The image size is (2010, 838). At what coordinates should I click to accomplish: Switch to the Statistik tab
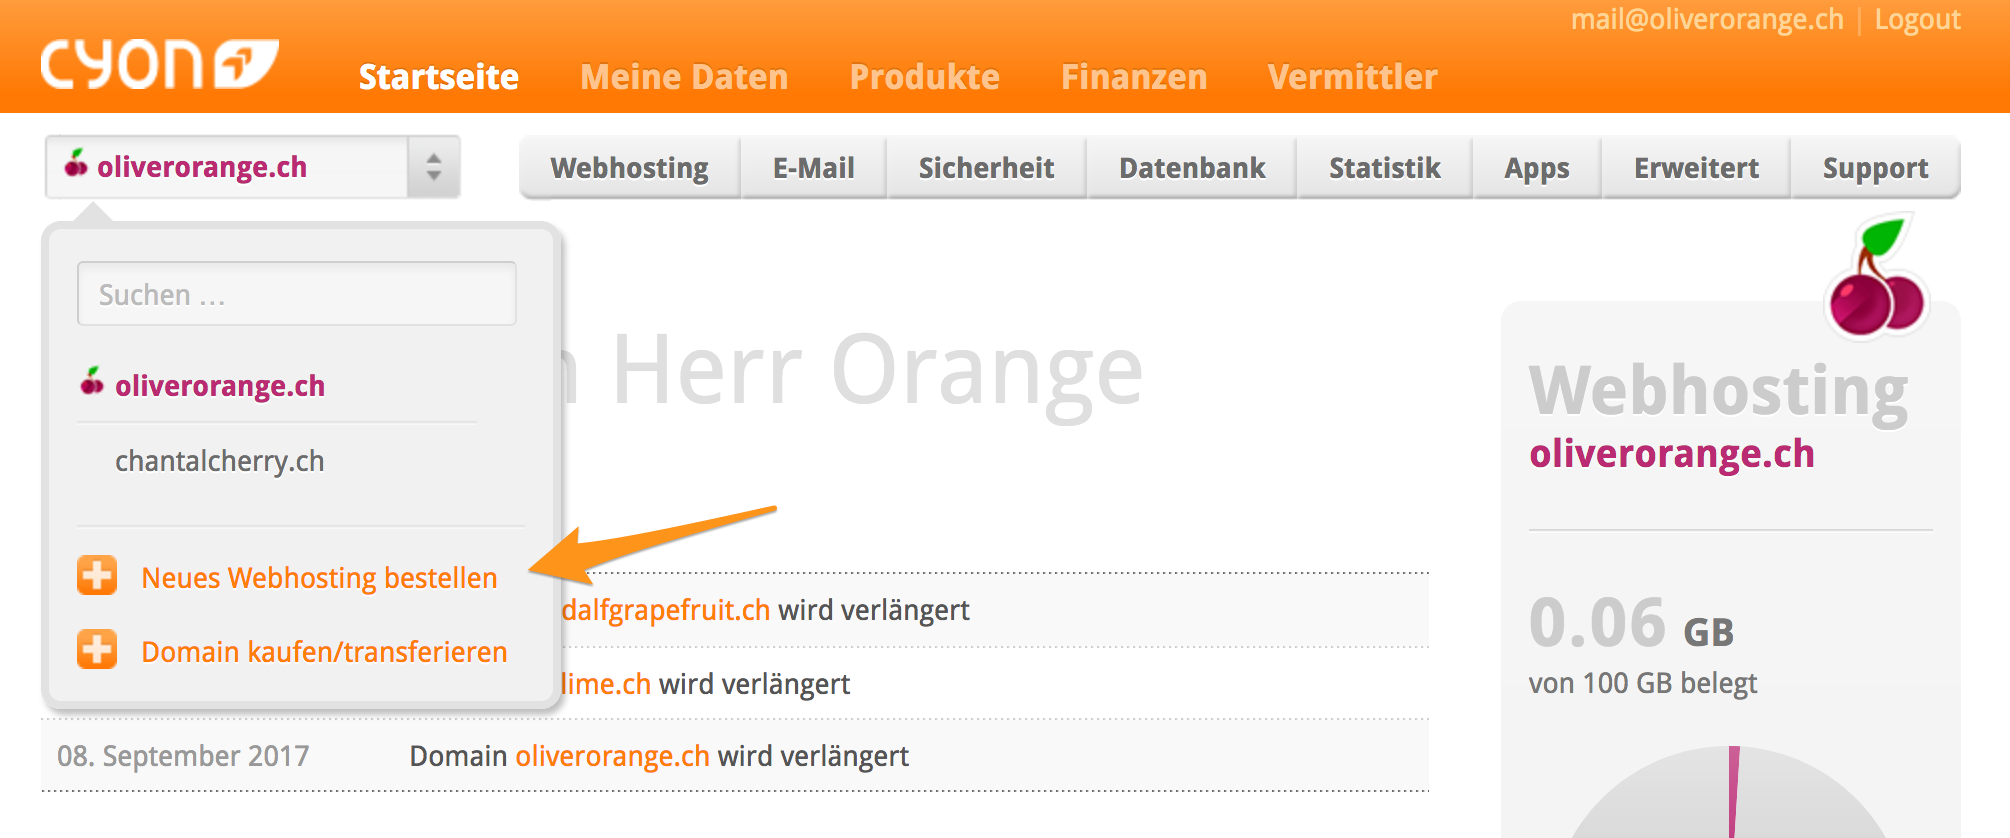(1385, 168)
